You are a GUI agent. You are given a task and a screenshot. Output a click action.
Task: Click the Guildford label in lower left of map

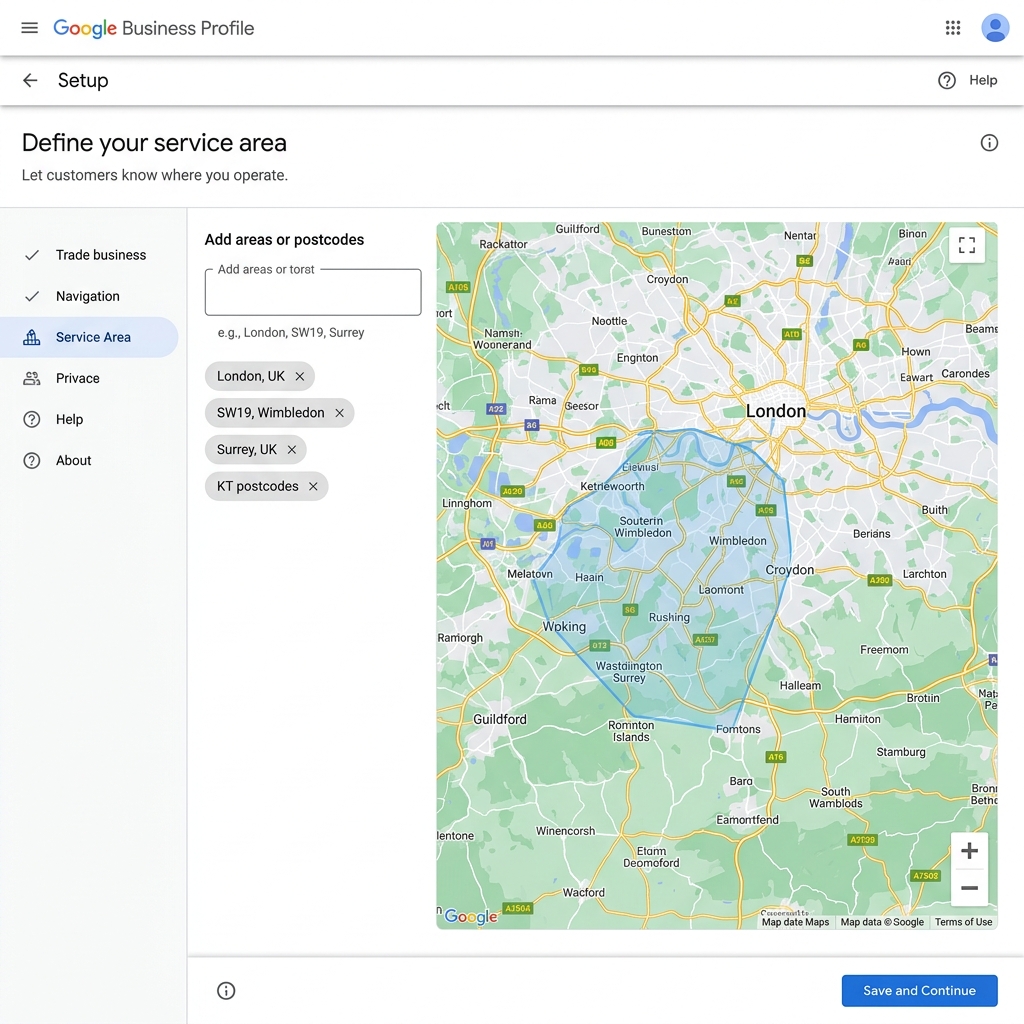[500, 719]
